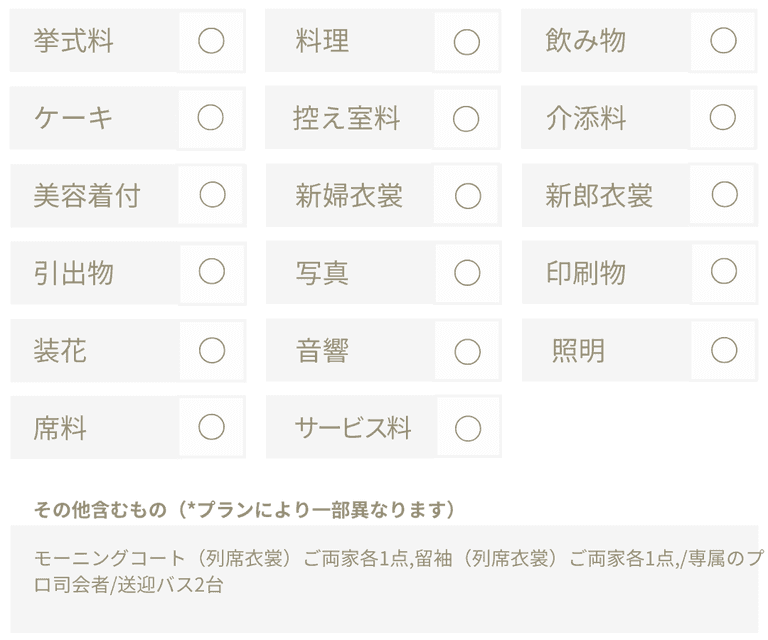
Task: Select the 料理 radio button
Action: coord(467,42)
